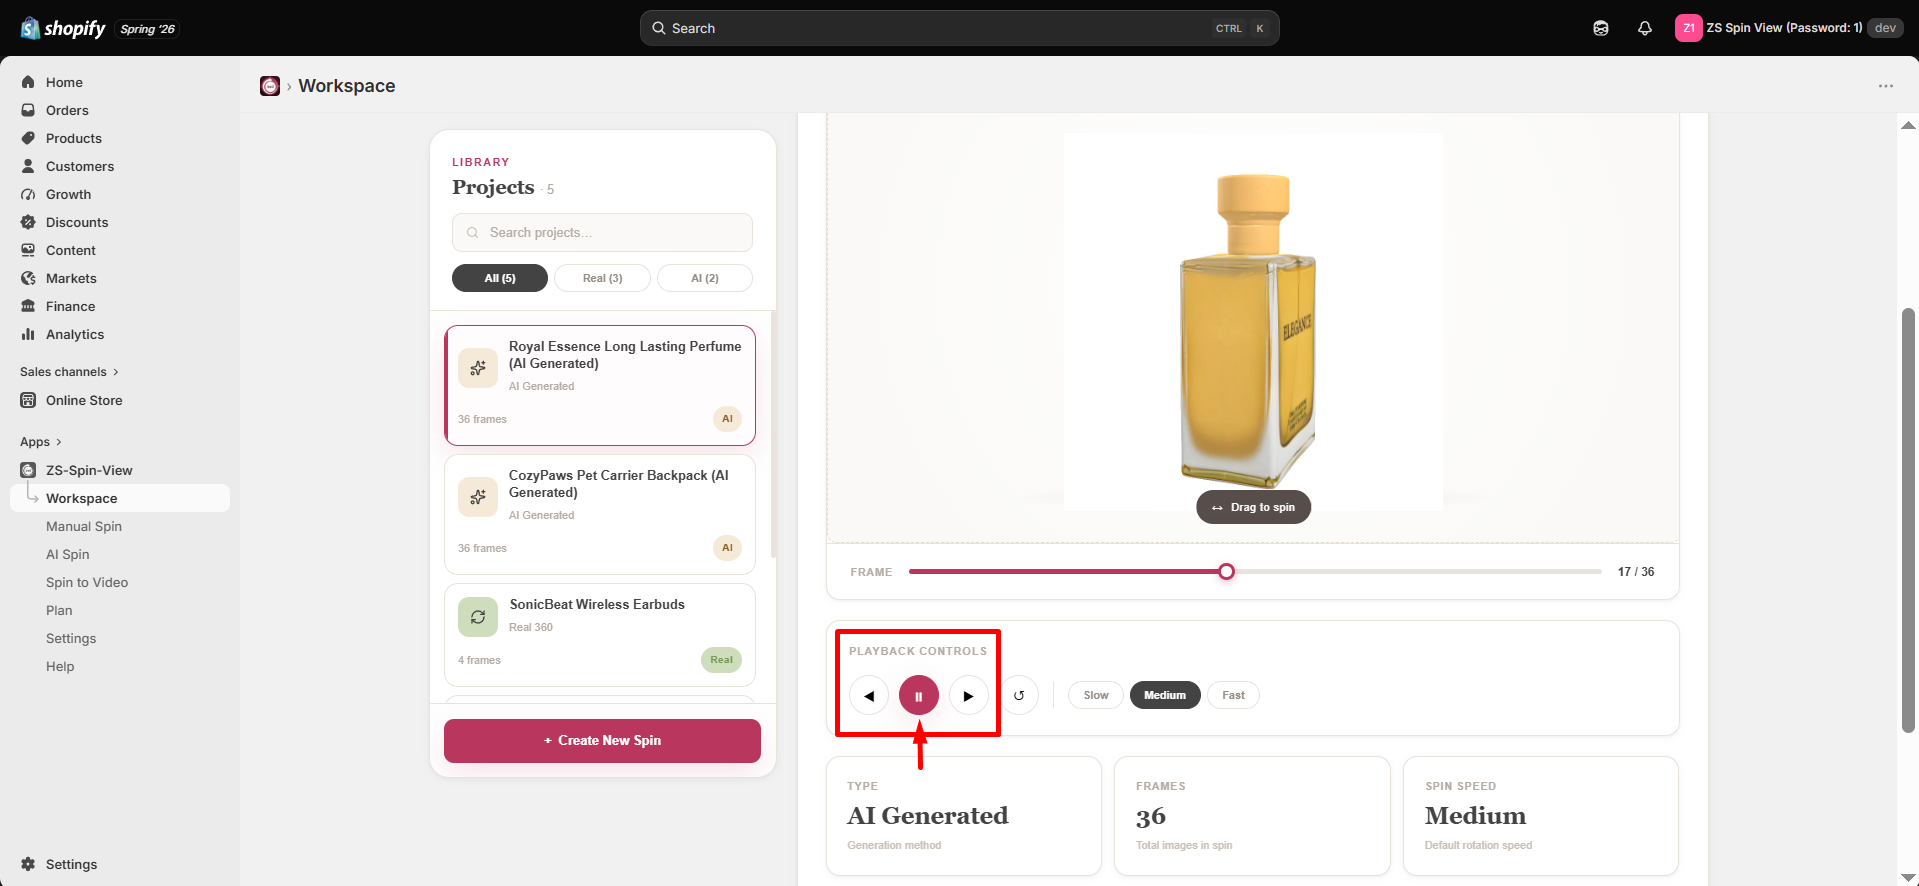Reset the spin rotation icon
This screenshot has height=886, width=1919.
(1019, 696)
